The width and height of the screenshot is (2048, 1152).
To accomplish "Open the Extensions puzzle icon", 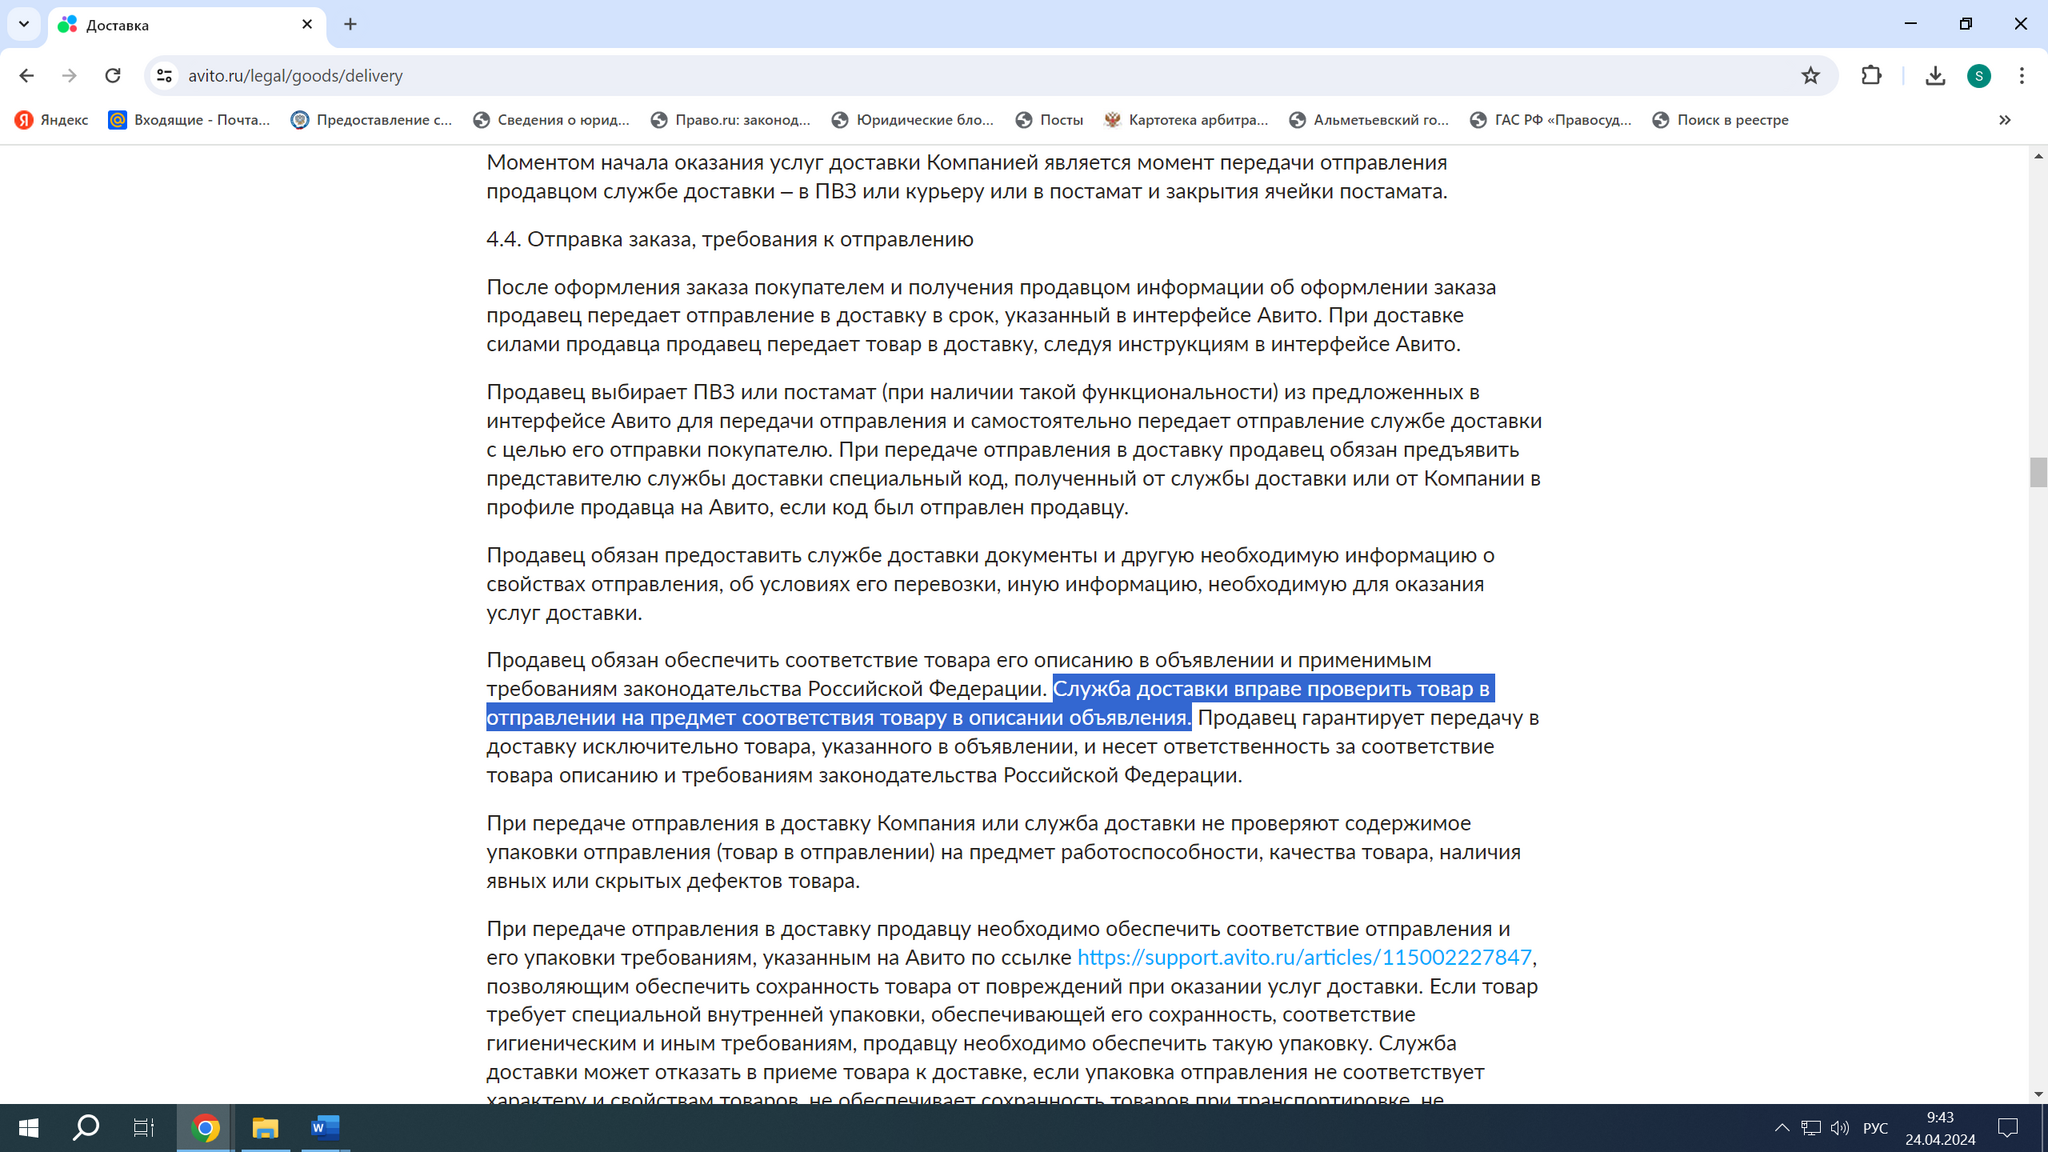I will [x=1871, y=76].
